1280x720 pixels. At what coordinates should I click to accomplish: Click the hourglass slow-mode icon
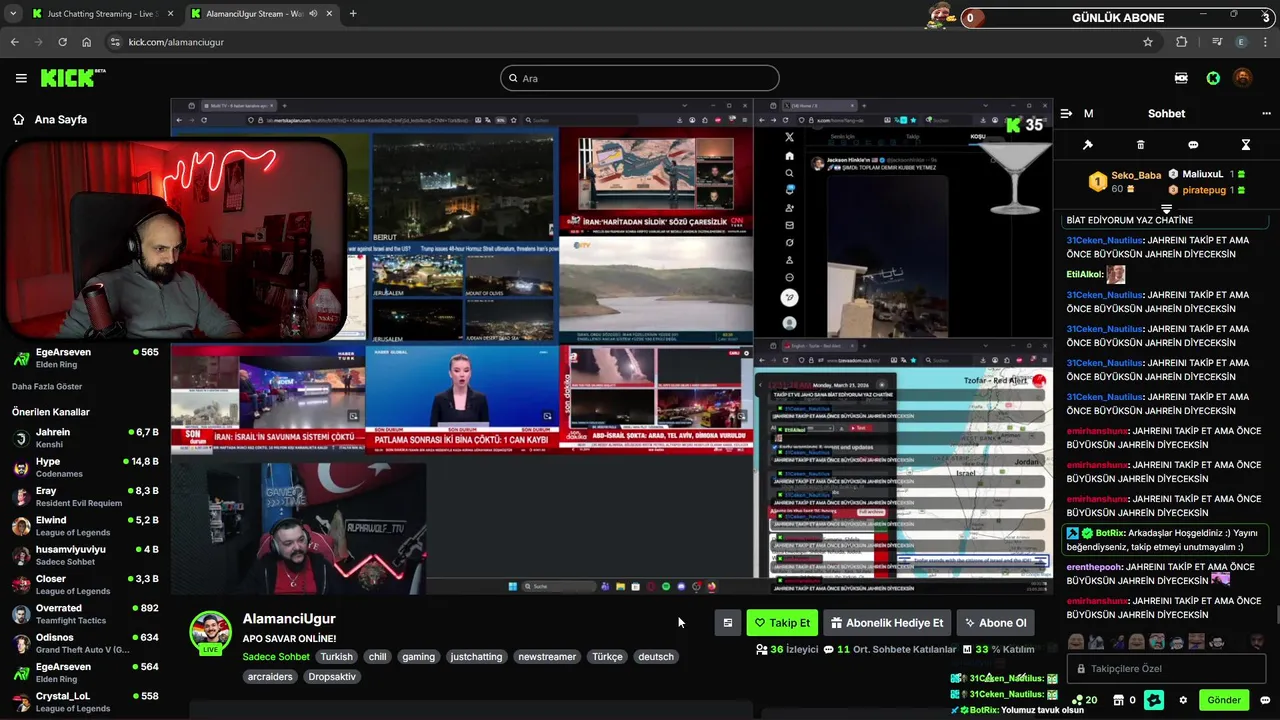(1246, 145)
